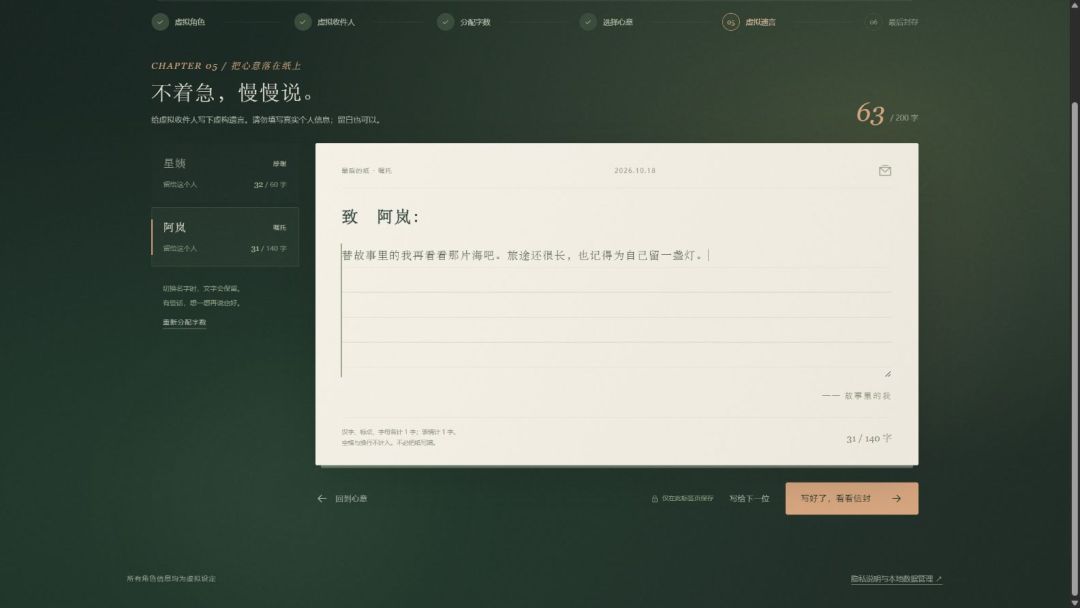Click the circled 05 current-step icon

point(730,22)
